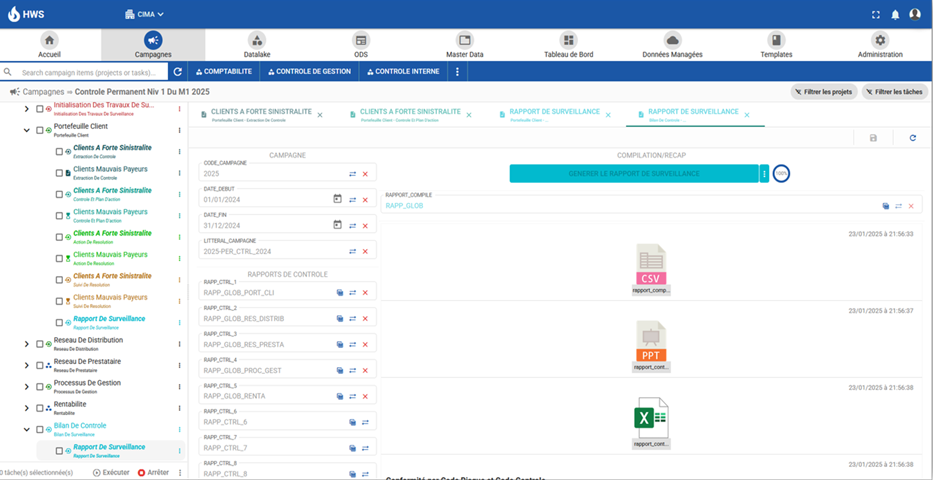Viewport: 933px width, 480px height.
Task: Click Generer le Rapport de Surveillance button
Action: (x=633, y=174)
